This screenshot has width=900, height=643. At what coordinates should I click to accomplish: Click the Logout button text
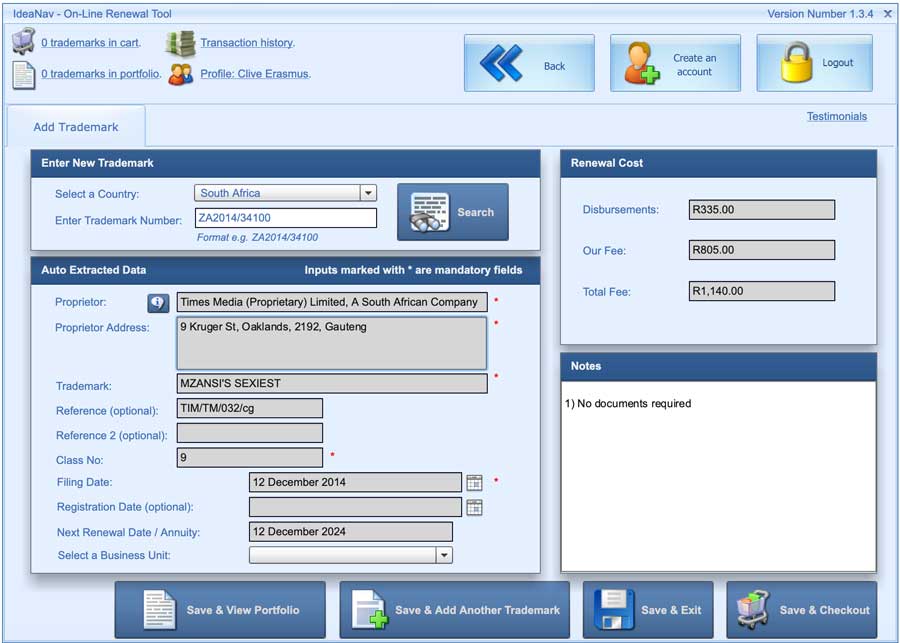[x=837, y=63]
